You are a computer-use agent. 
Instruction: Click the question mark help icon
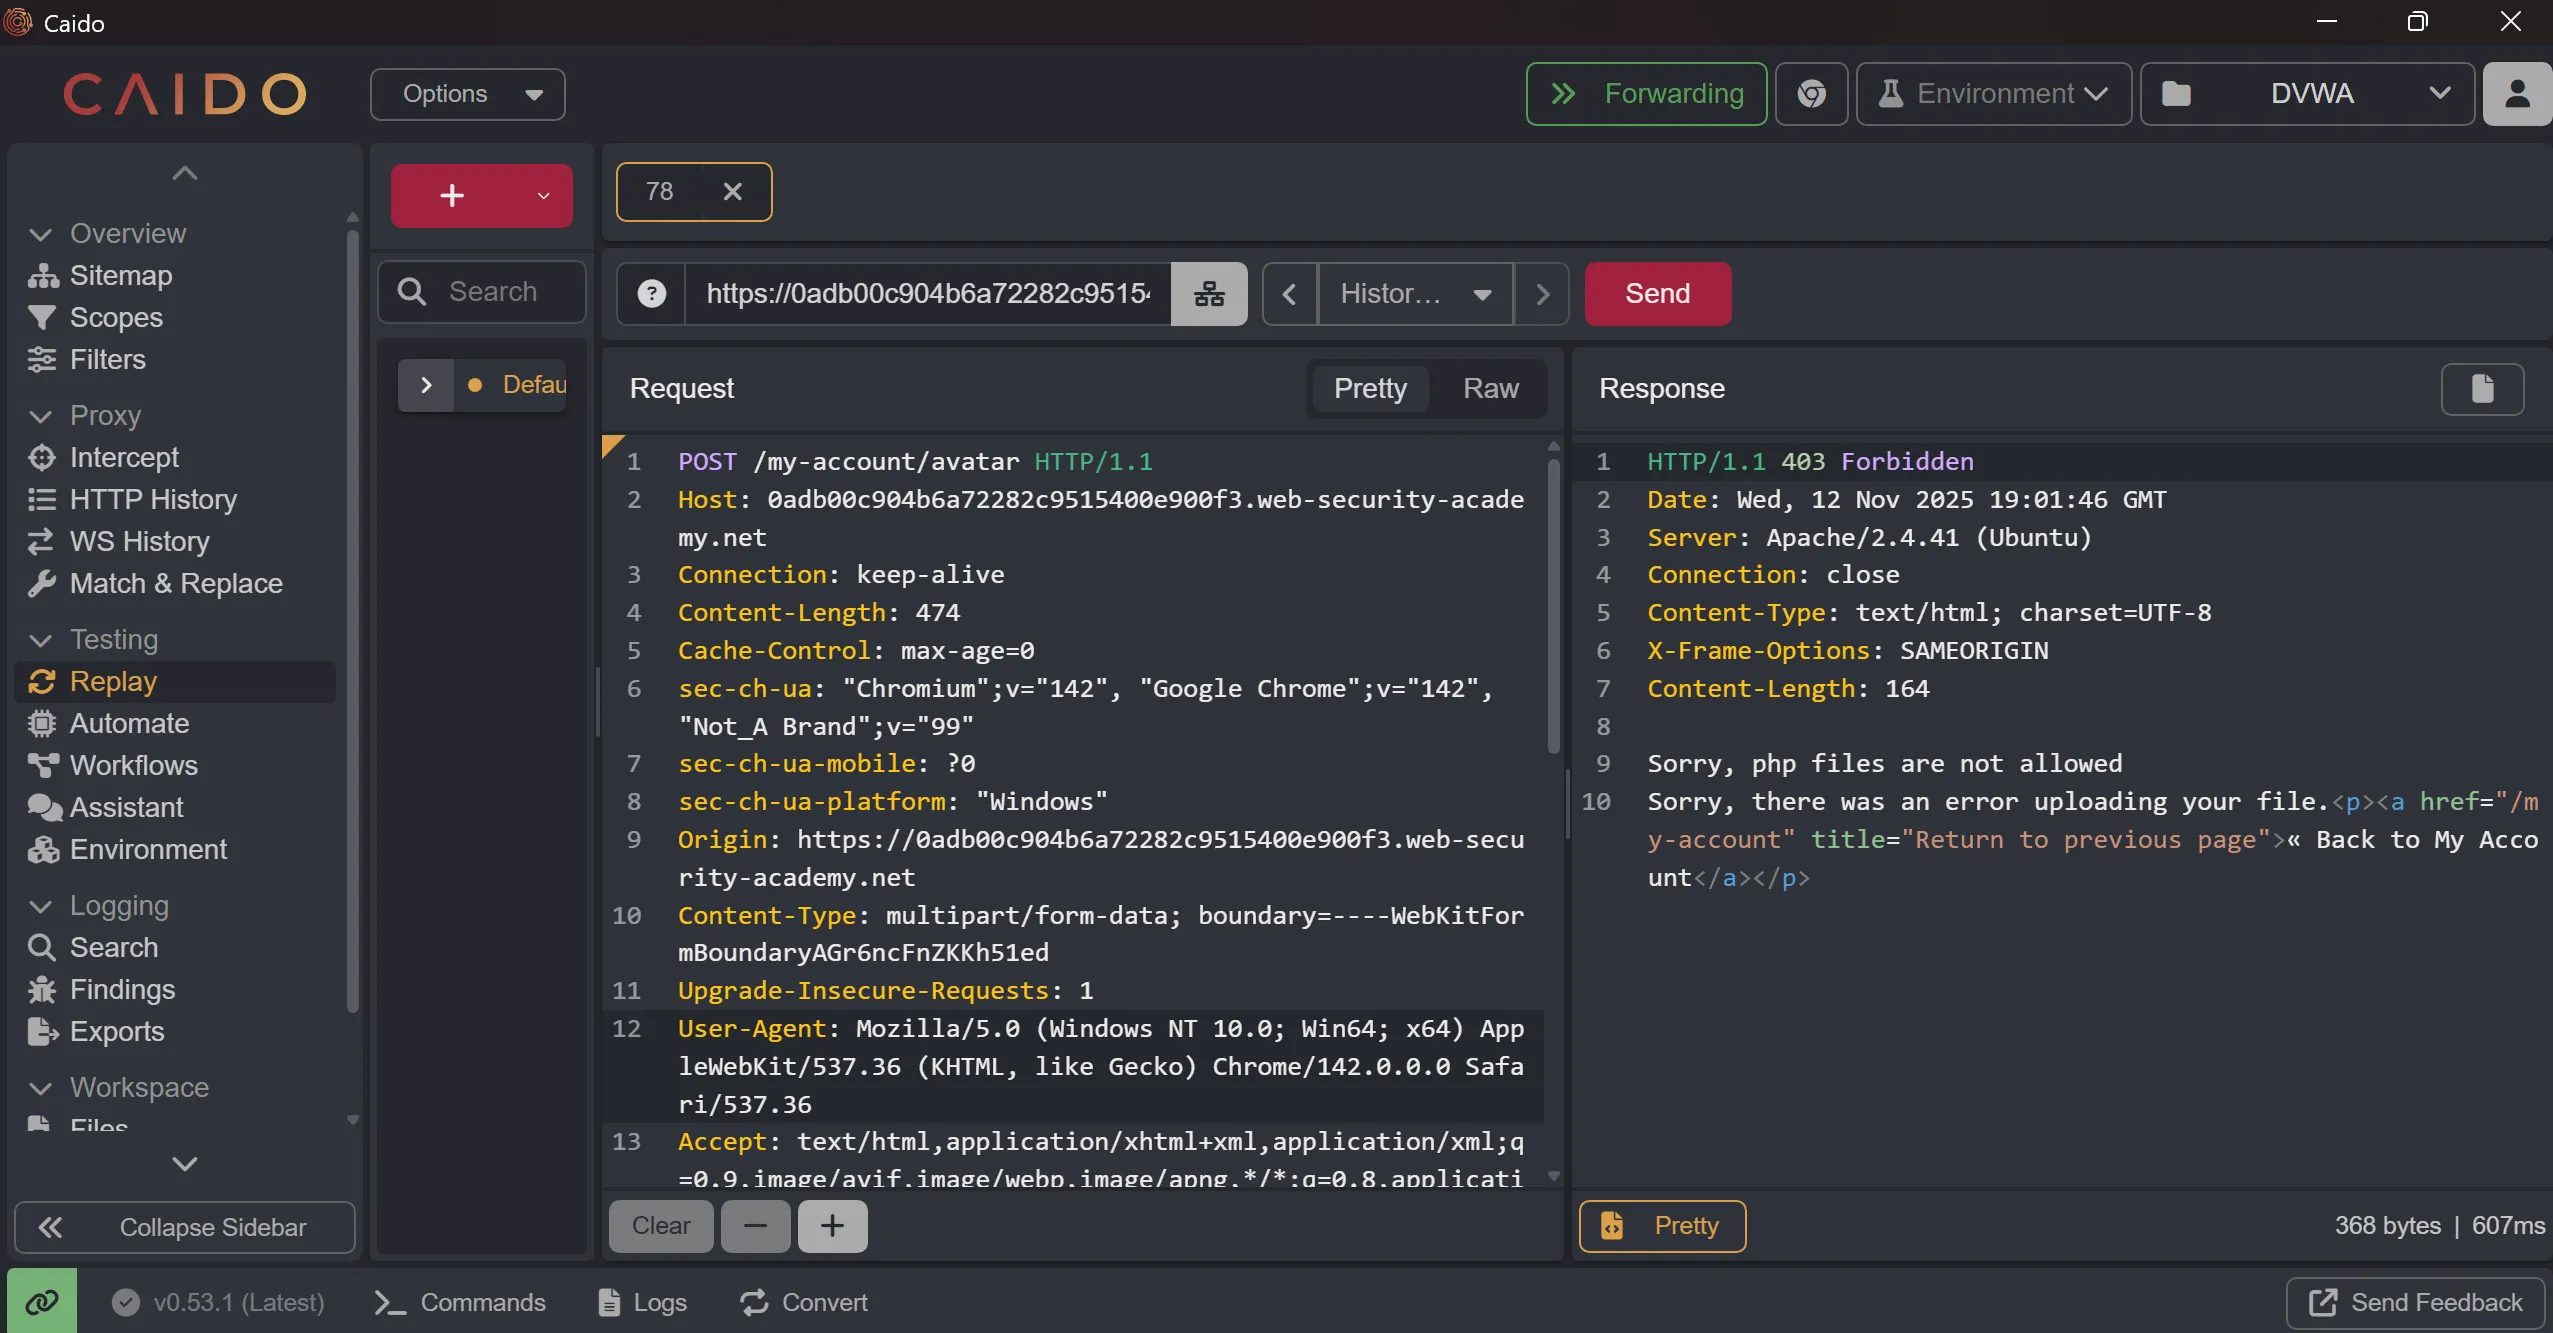652,294
